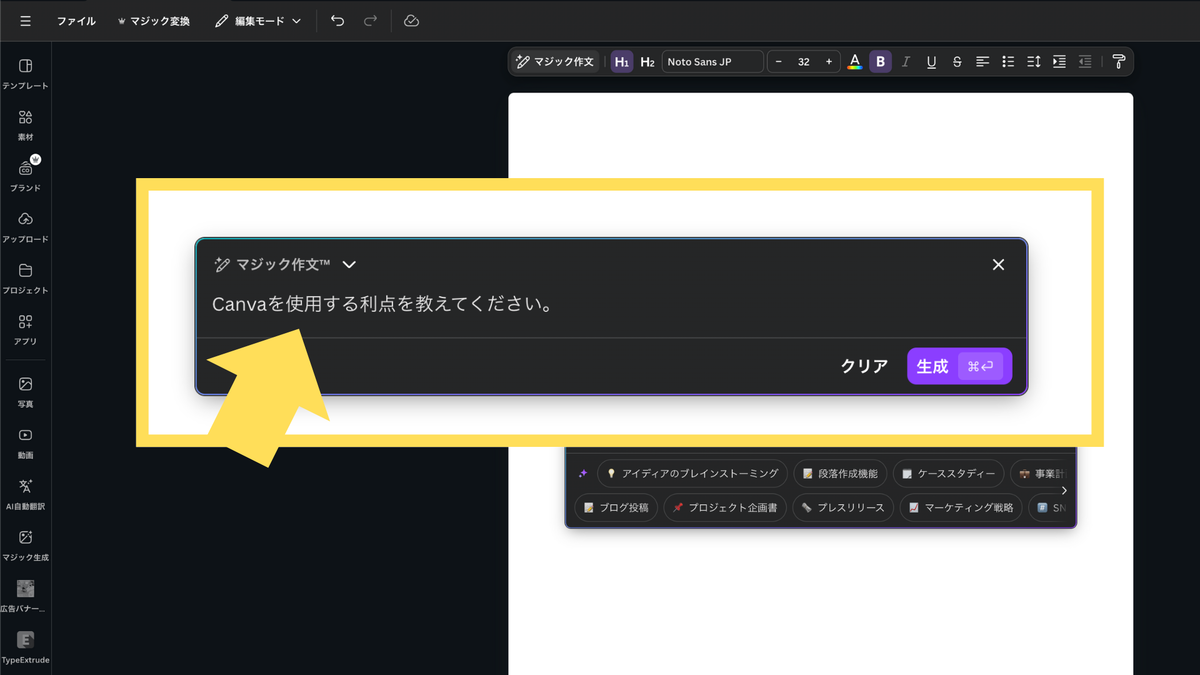The height and width of the screenshot is (675, 1200).
Task: Open the 素材 elements panel
Action: [x=25, y=125]
